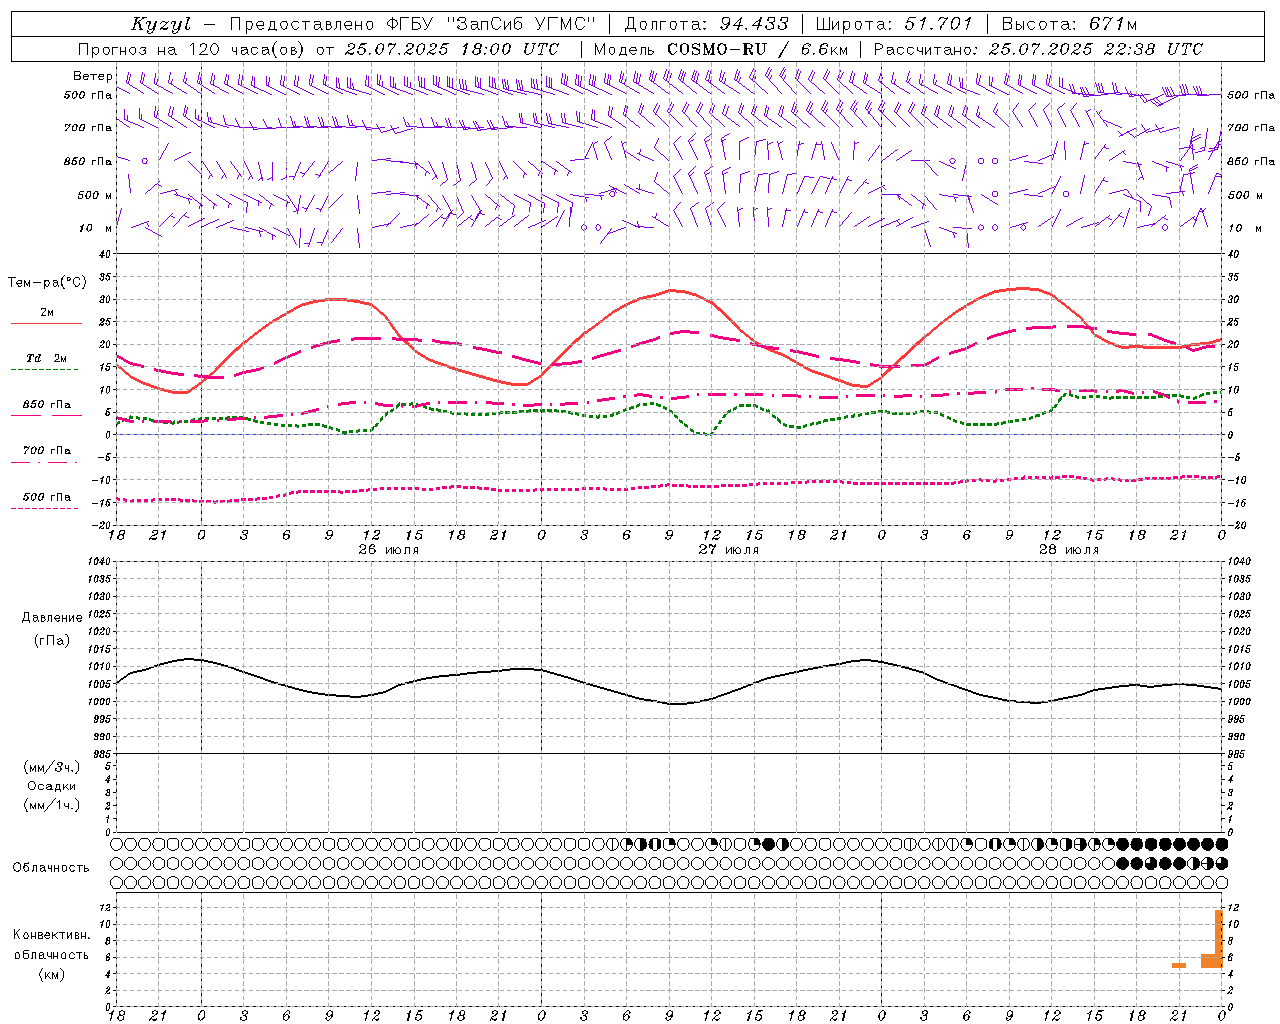Click the "Широта: 51.701" header field

pyautogui.click(x=894, y=24)
